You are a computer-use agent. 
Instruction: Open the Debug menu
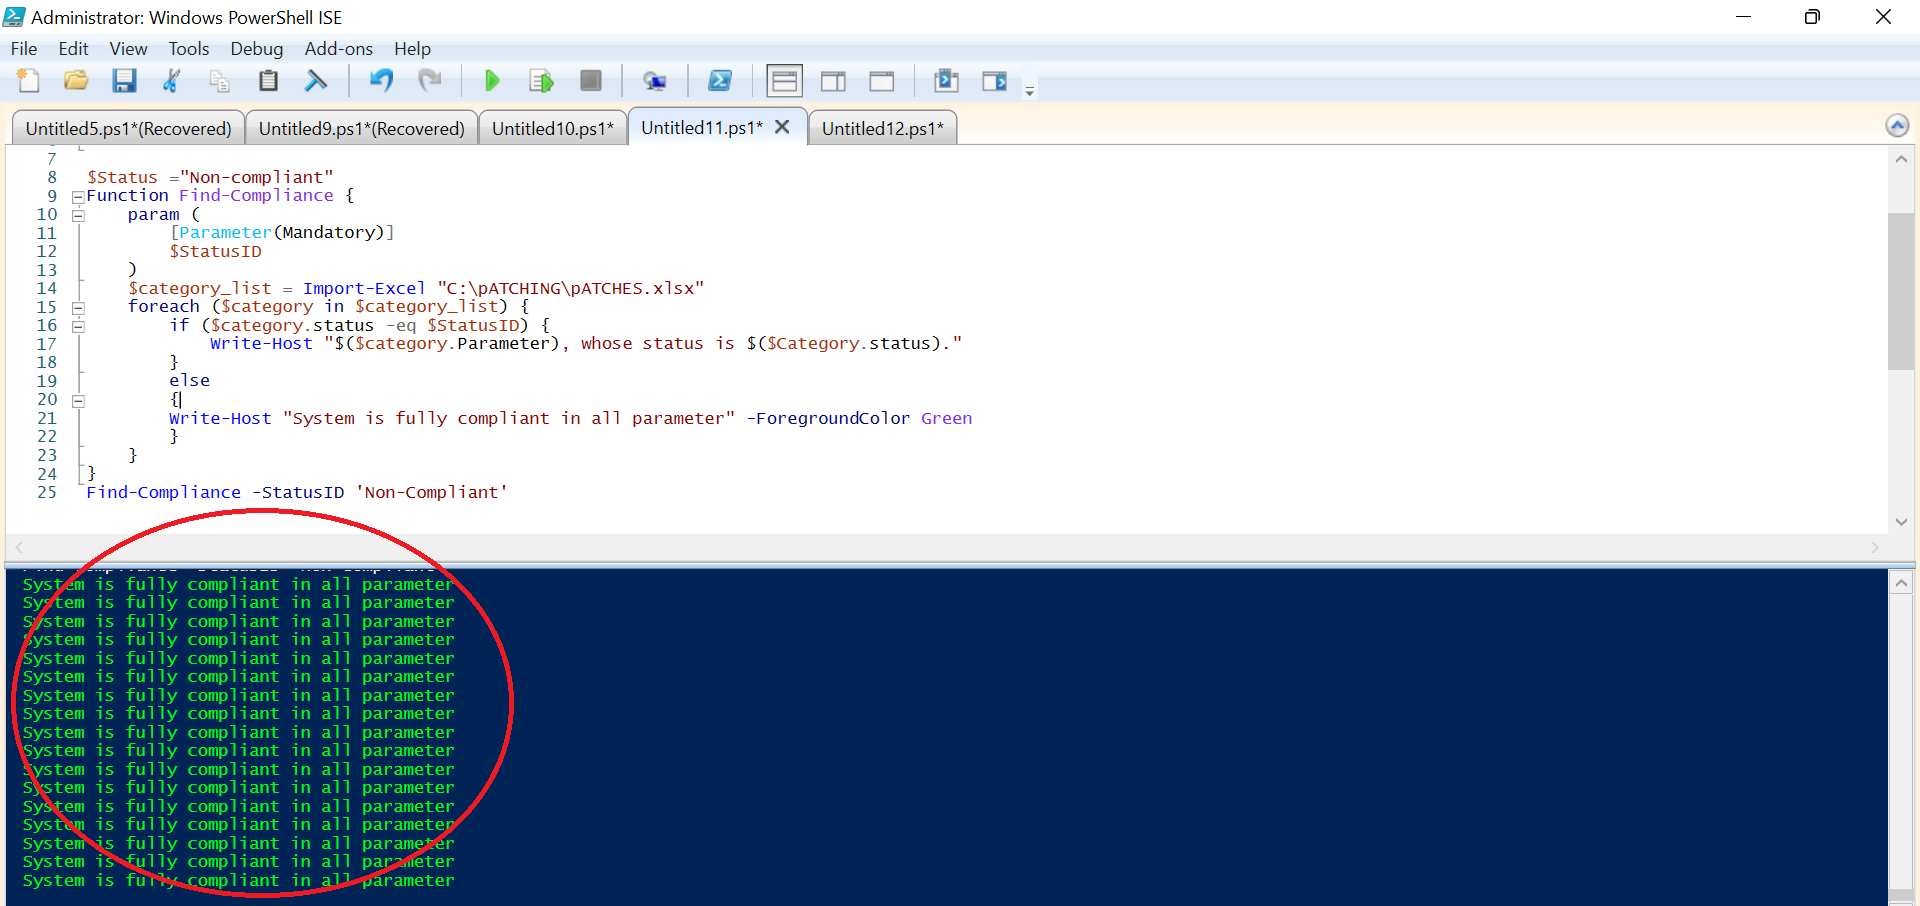[x=256, y=49]
